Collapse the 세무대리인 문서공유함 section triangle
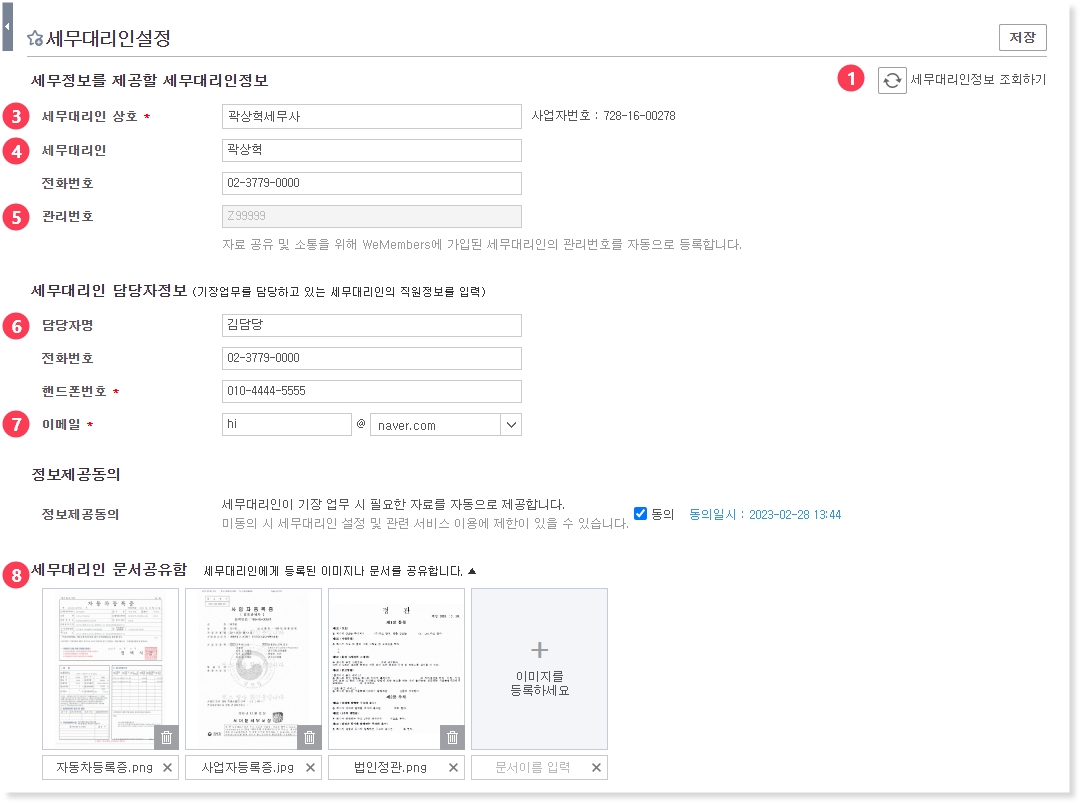 point(472,571)
